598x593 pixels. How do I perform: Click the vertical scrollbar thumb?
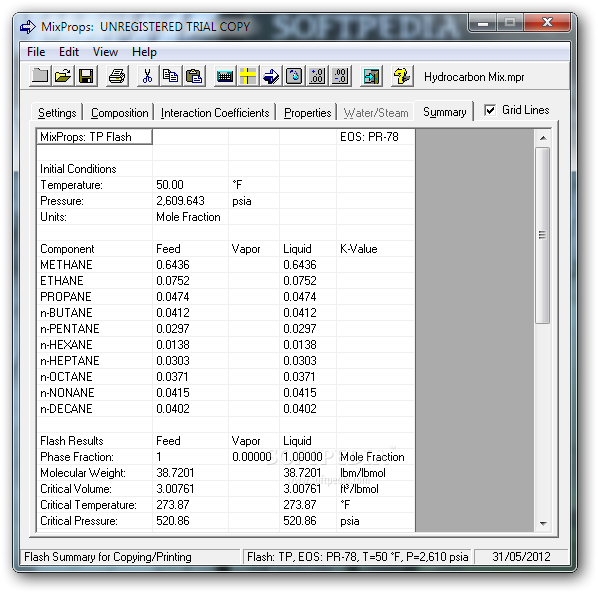click(542, 235)
